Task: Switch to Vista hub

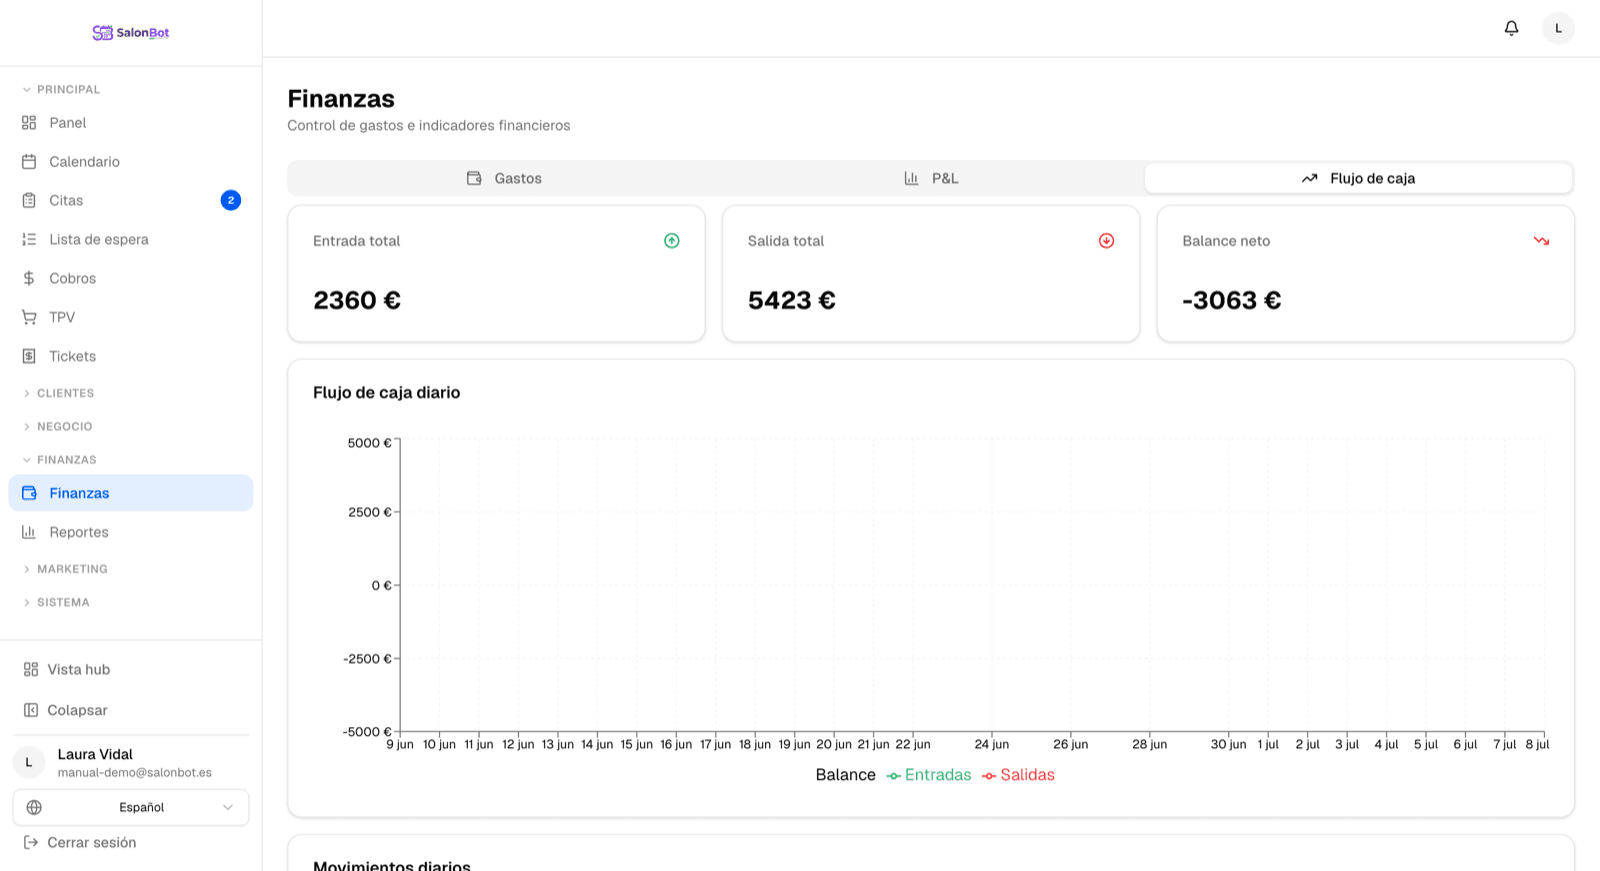Action: coord(131,670)
